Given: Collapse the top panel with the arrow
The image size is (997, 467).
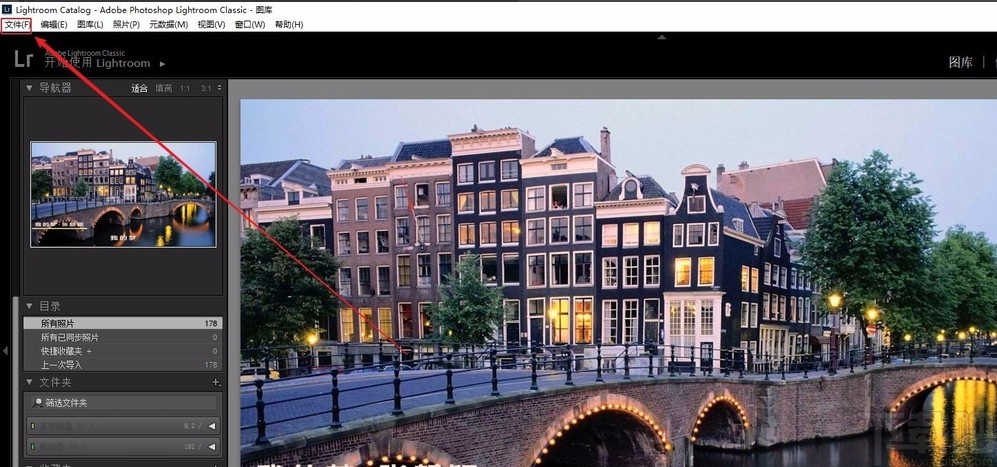Looking at the screenshot, I should click(662, 37).
